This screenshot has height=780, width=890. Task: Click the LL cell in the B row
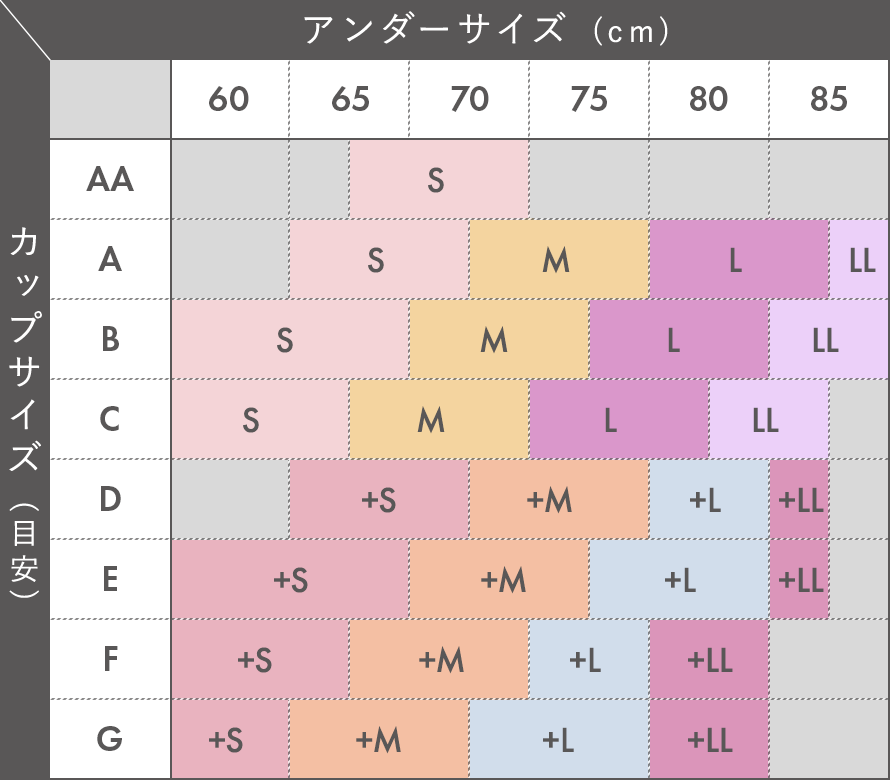click(829, 339)
